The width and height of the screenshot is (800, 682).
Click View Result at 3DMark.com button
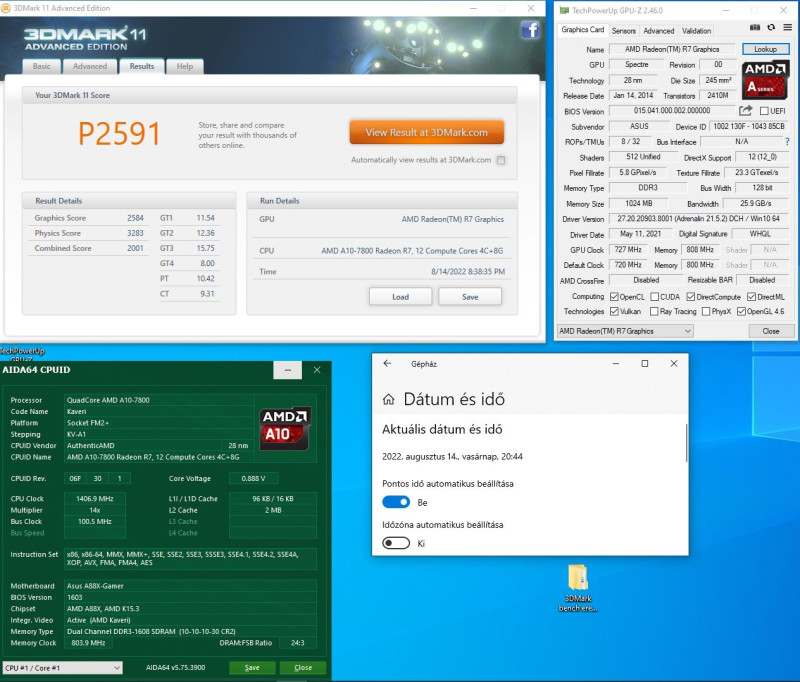point(427,132)
